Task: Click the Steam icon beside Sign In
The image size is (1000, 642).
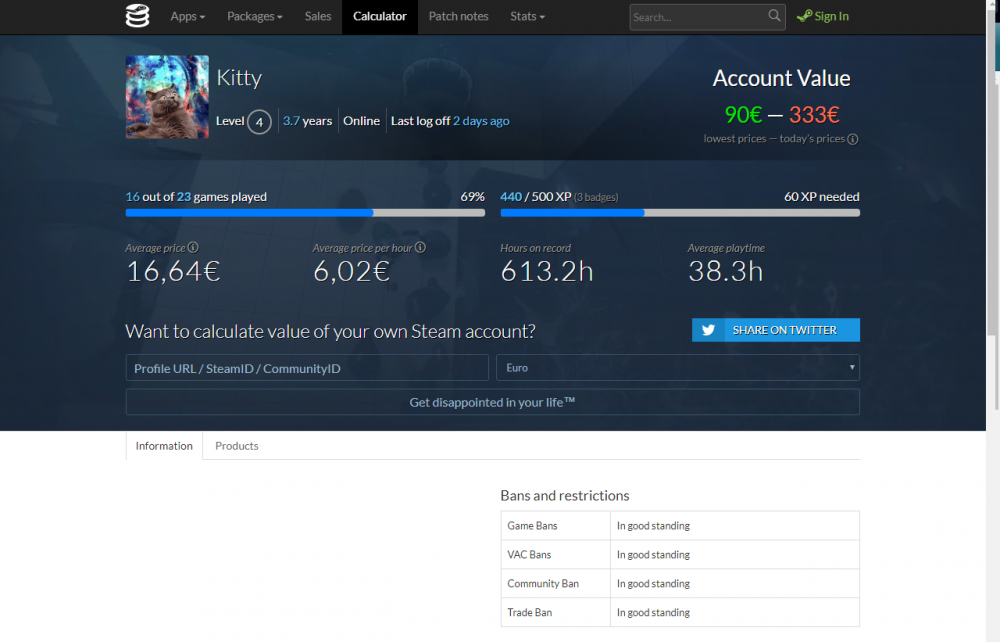Action: click(x=804, y=16)
